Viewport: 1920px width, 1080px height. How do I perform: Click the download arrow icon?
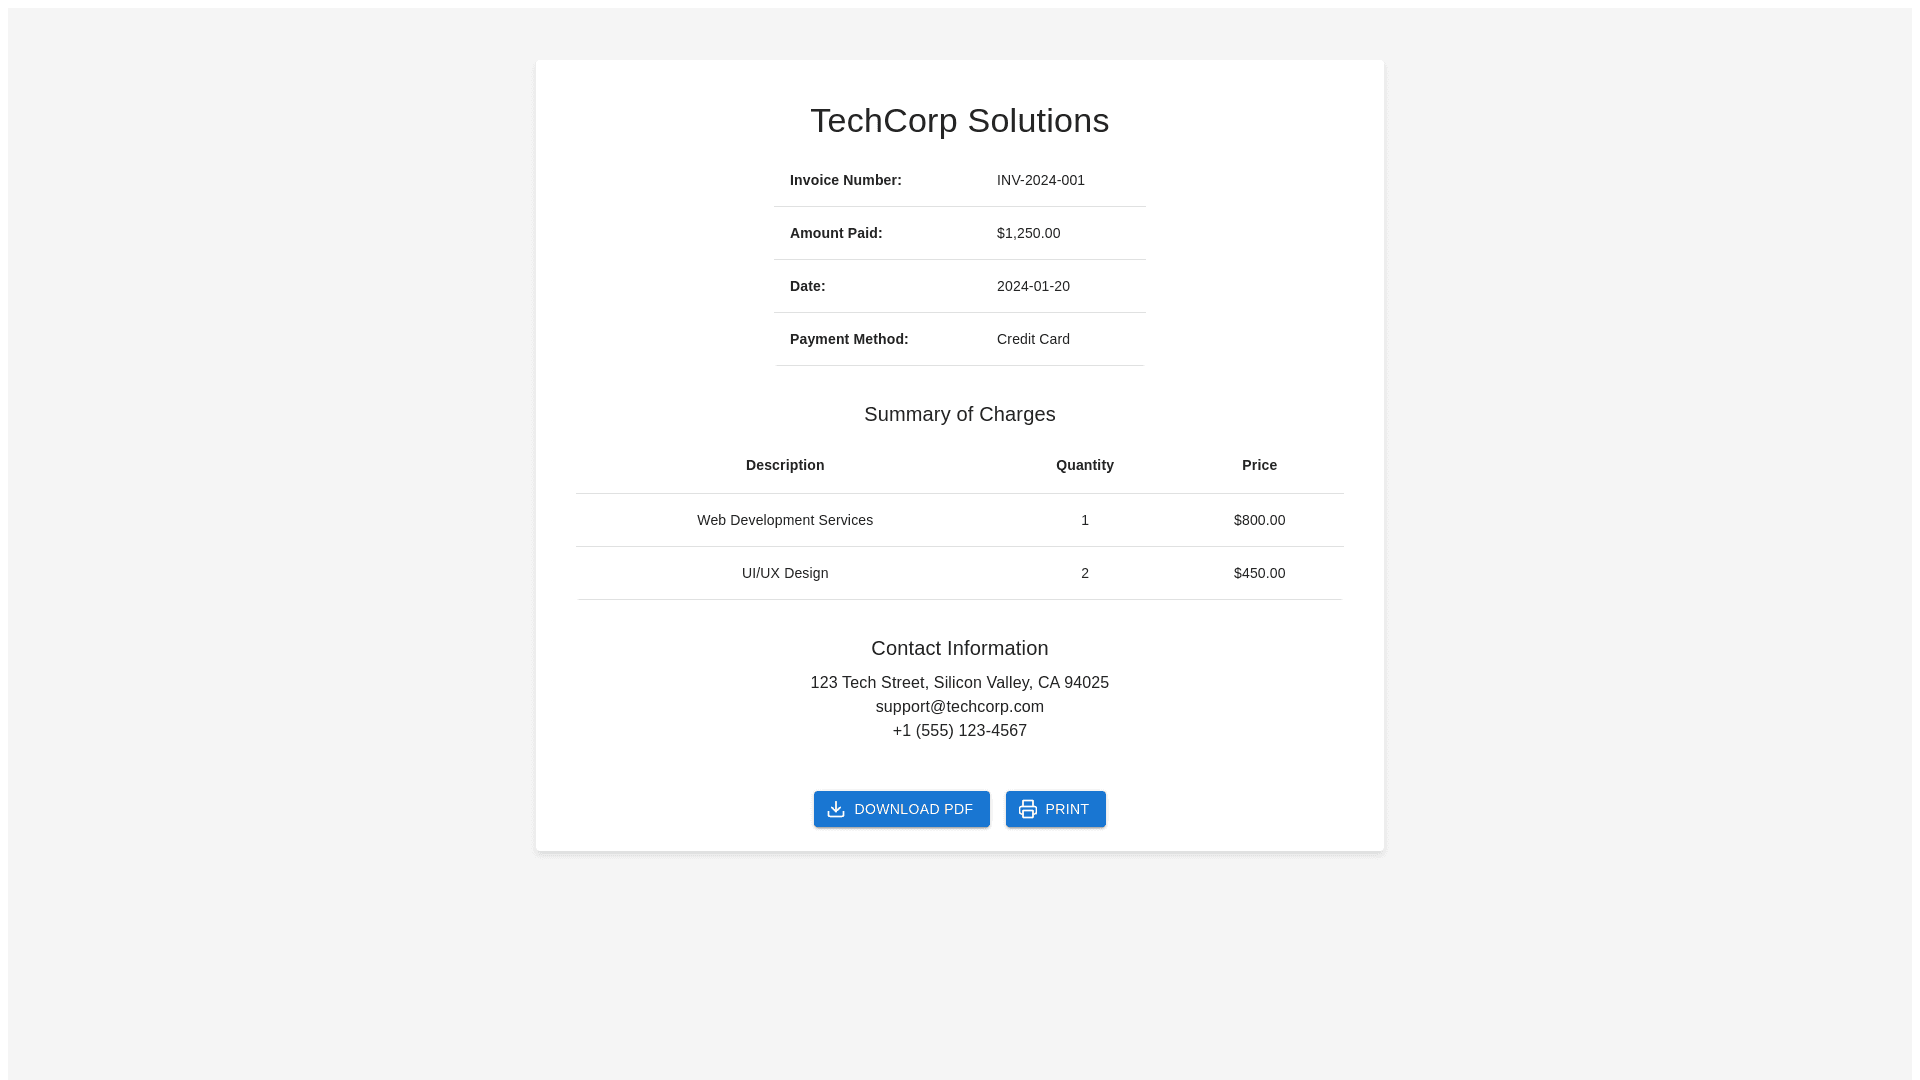(x=836, y=809)
